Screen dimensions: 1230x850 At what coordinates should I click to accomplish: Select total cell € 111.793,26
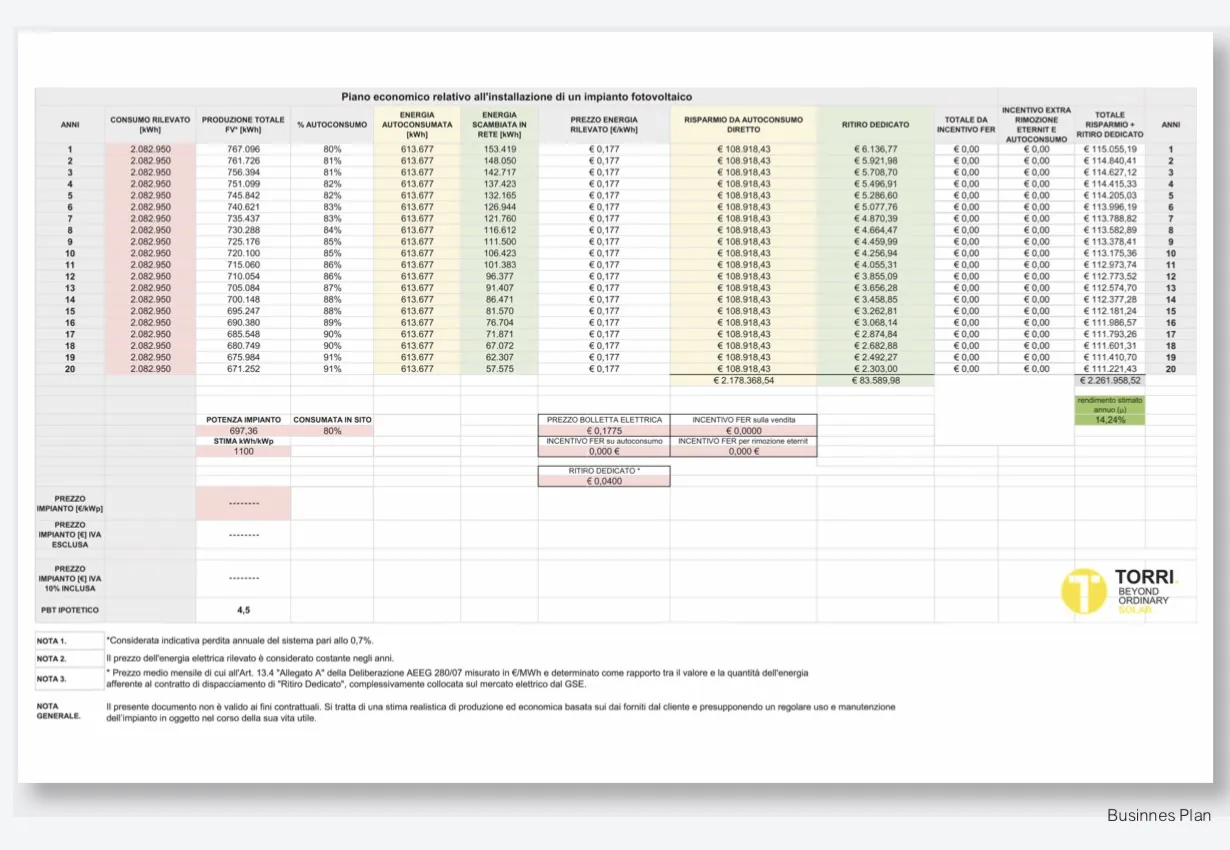coord(1110,334)
